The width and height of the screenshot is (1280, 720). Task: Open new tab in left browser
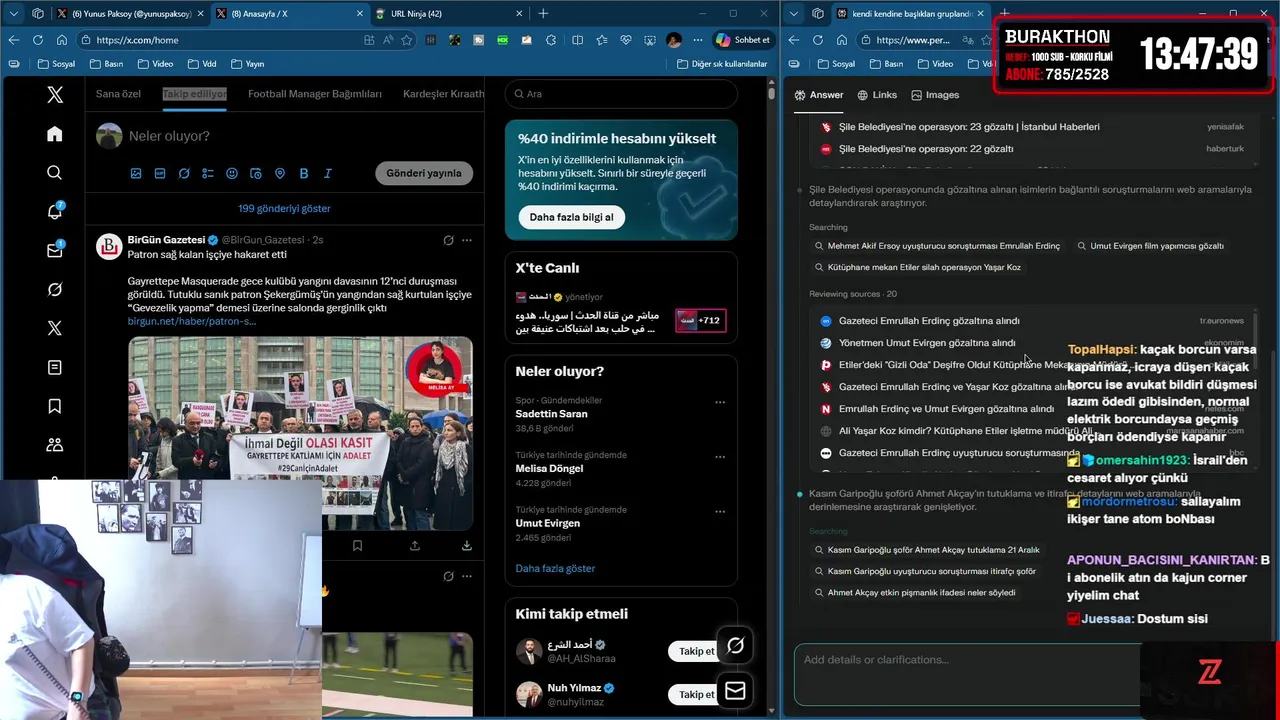click(x=543, y=14)
